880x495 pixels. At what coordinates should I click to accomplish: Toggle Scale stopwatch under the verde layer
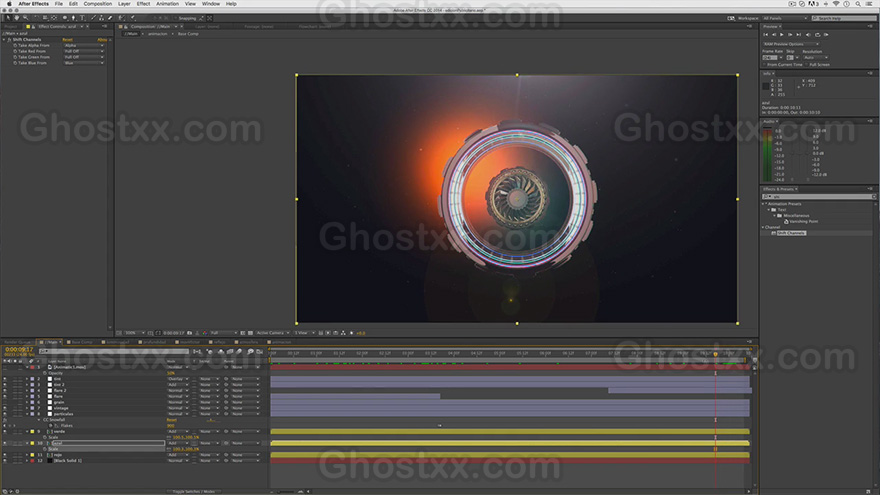45,437
